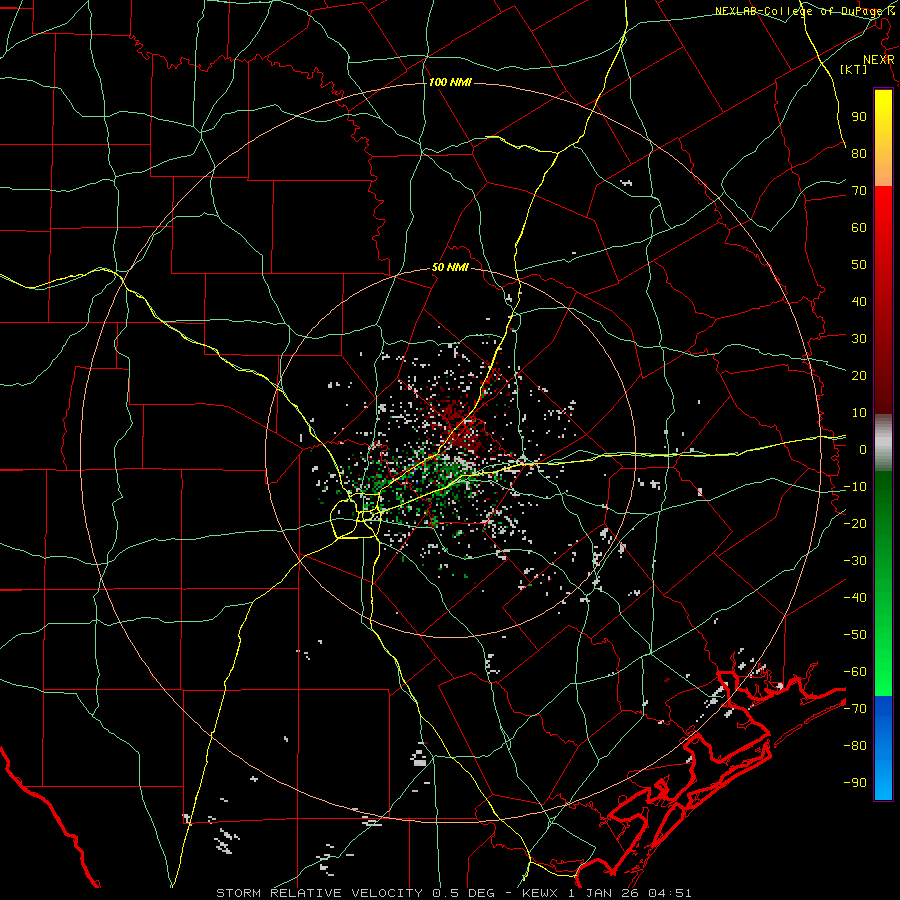The height and width of the screenshot is (900, 900).
Task: Click the -20 value on velocity scale
Action: pyautogui.click(x=855, y=524)
